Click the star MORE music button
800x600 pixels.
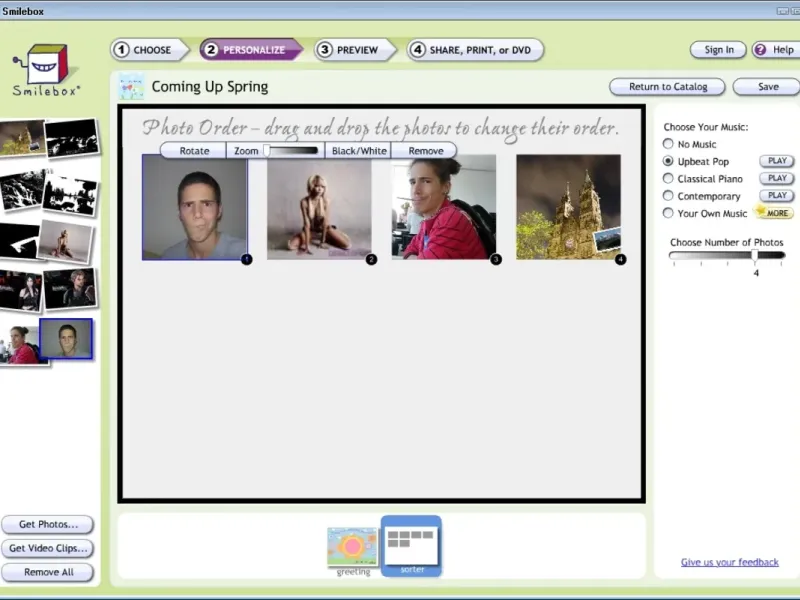[x=774, y=212]
